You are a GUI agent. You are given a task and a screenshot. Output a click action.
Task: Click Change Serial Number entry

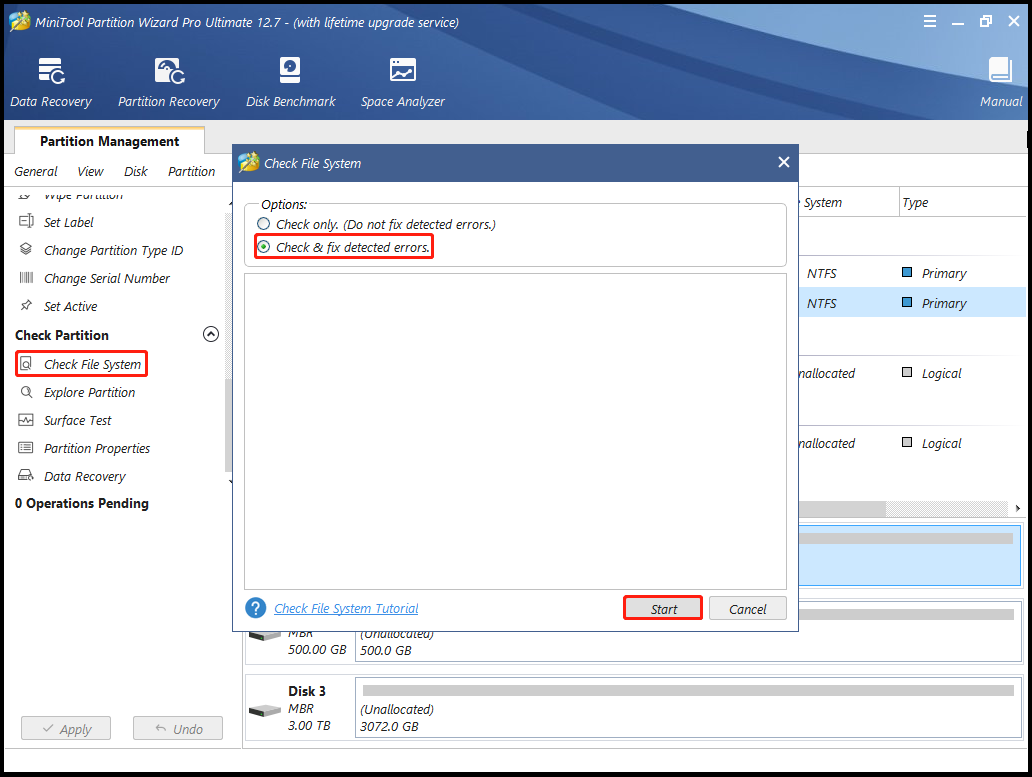[107, 278]
